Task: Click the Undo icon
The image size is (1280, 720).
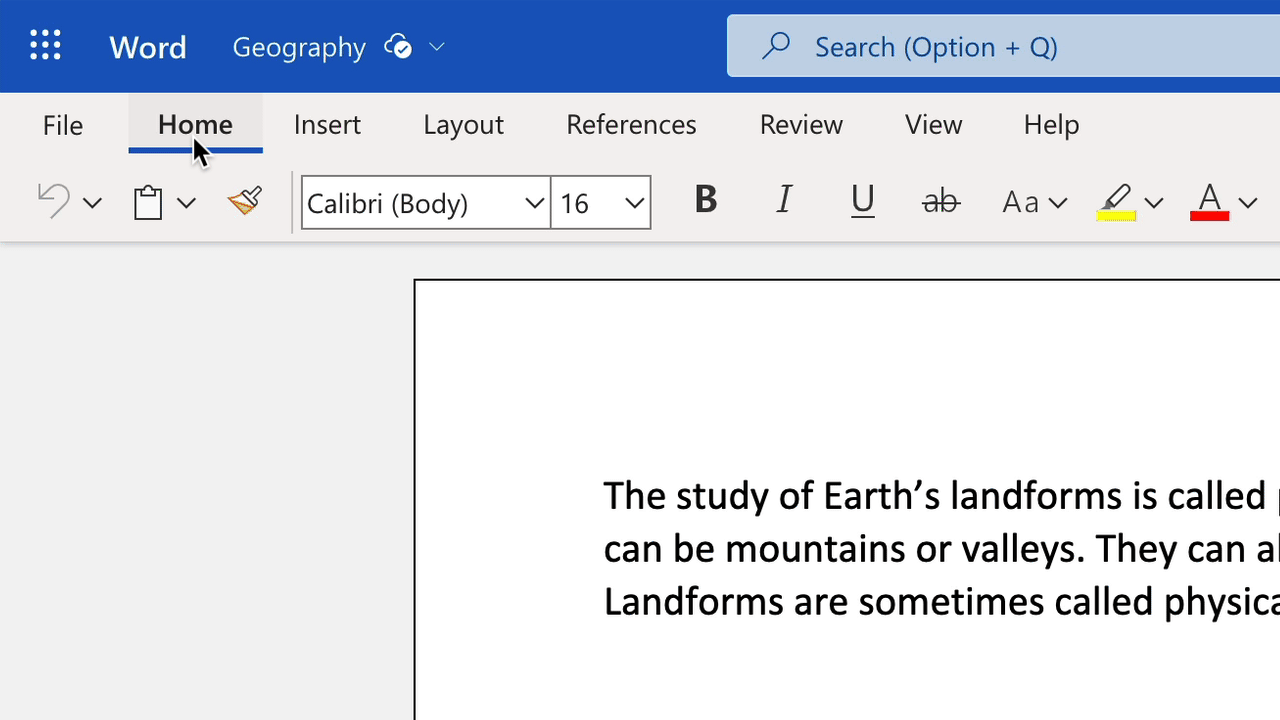Action: [x=52, y=200]
